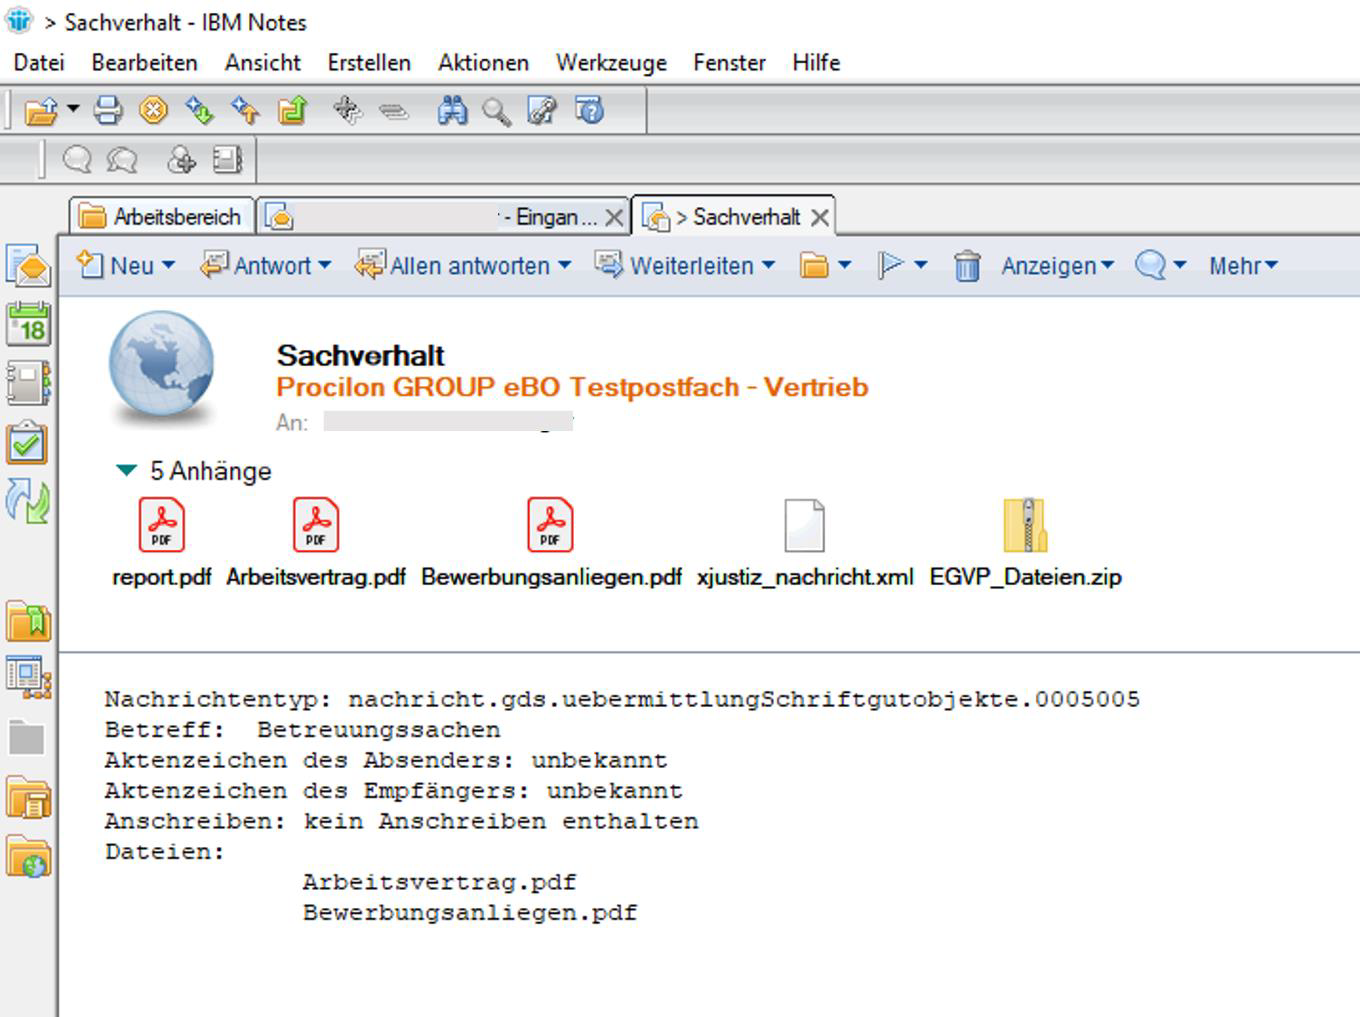
Task: Open the Mail icon in sidebar
Action: click(28, 266)
